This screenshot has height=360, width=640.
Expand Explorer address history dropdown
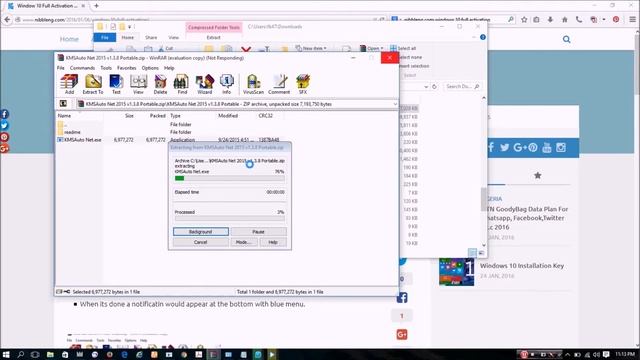point(426,87)
